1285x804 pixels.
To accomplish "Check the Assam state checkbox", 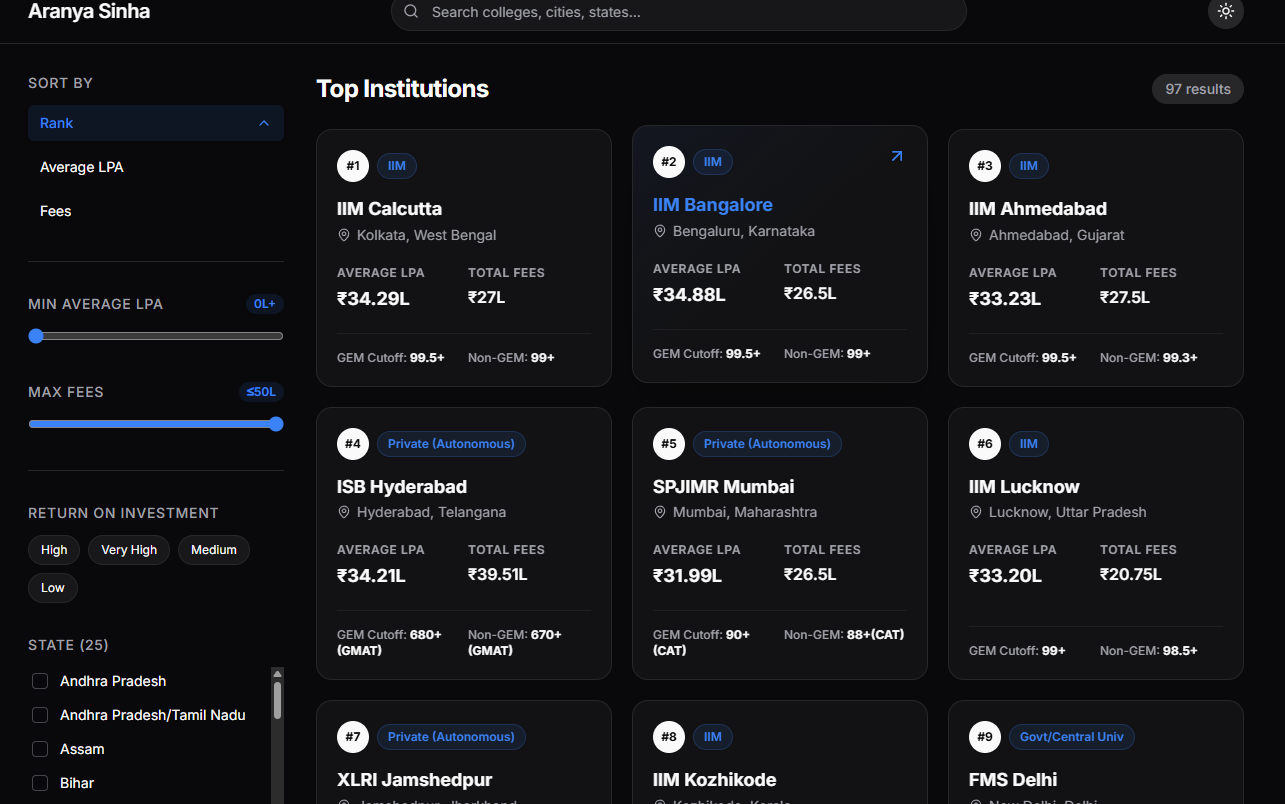I will pyautogui.click(x=40, y=749).
